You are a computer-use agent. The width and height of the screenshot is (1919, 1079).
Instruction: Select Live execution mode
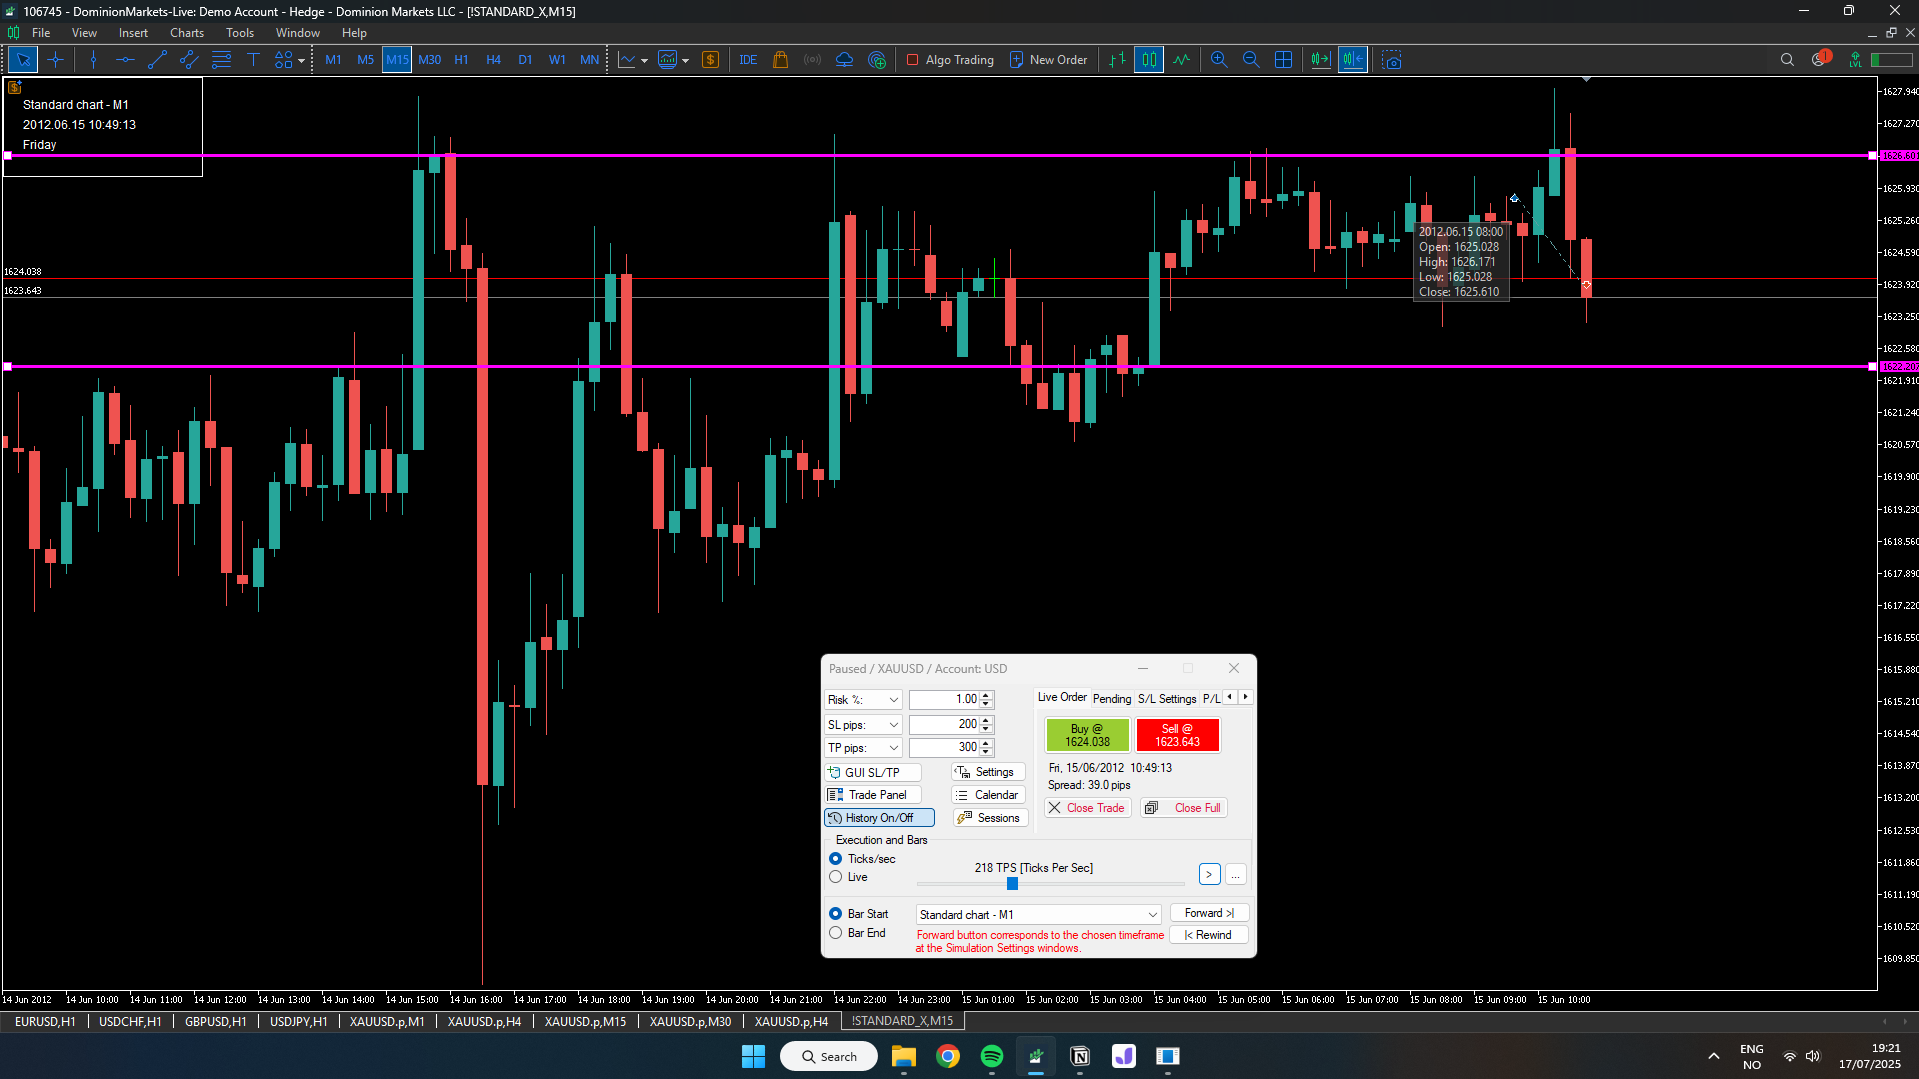tap(836, 877)
